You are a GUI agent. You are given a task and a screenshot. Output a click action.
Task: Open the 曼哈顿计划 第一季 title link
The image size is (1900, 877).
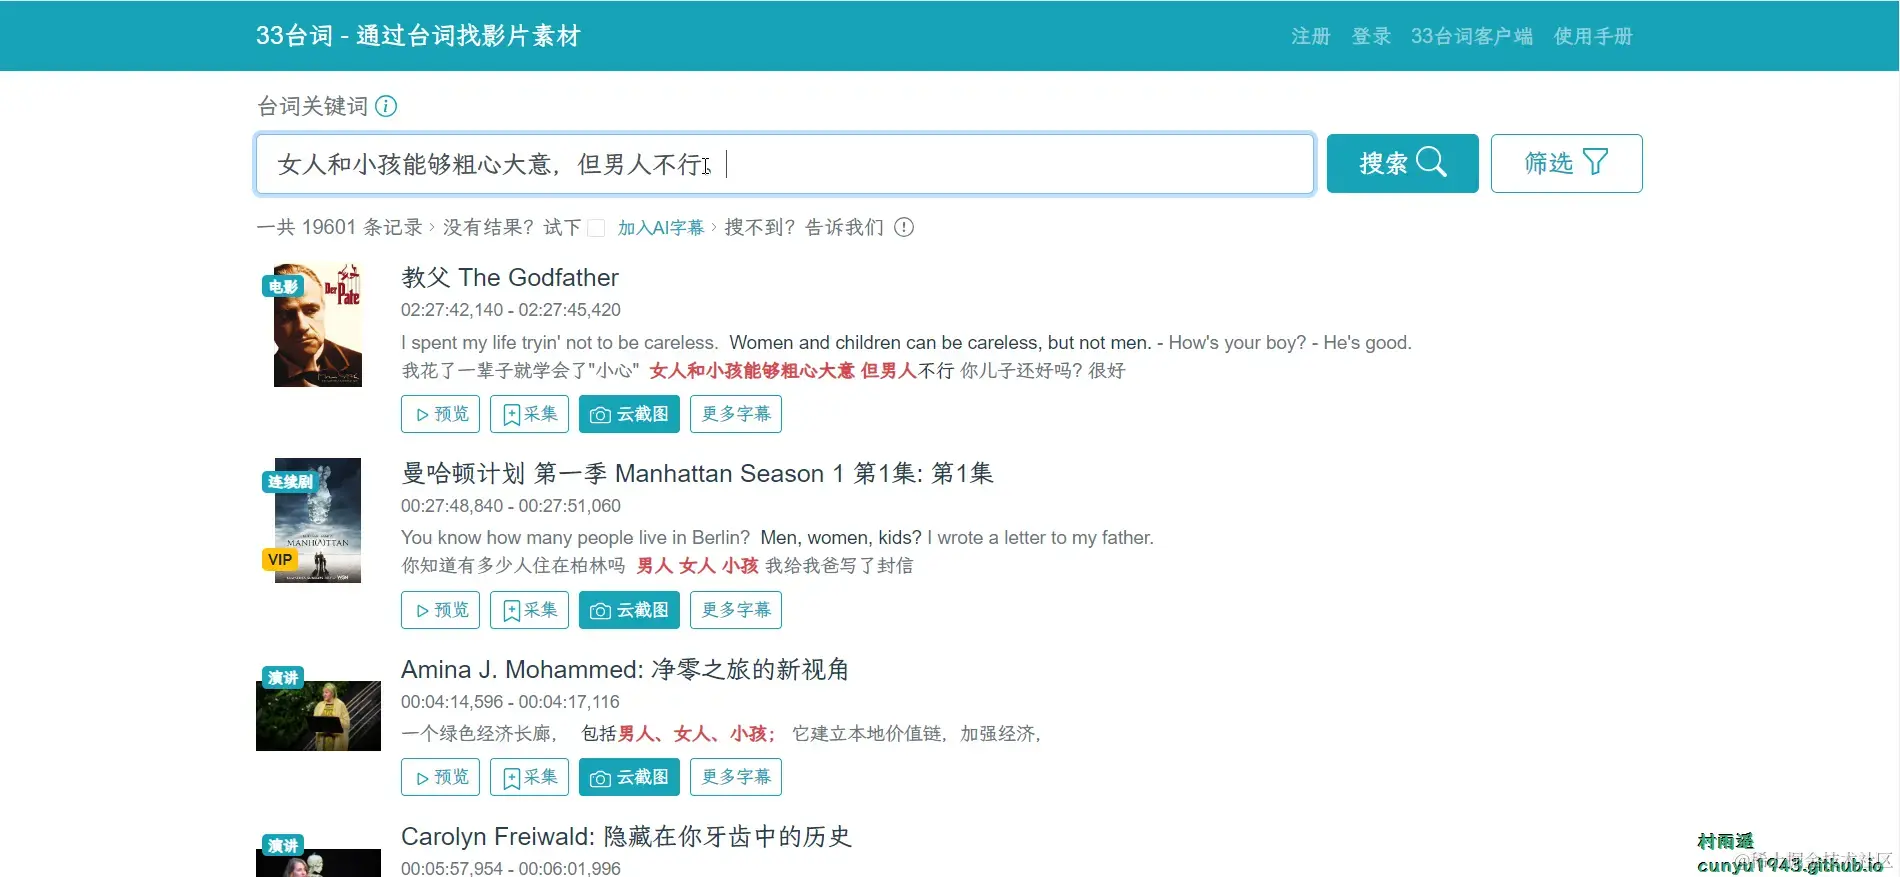697,473
